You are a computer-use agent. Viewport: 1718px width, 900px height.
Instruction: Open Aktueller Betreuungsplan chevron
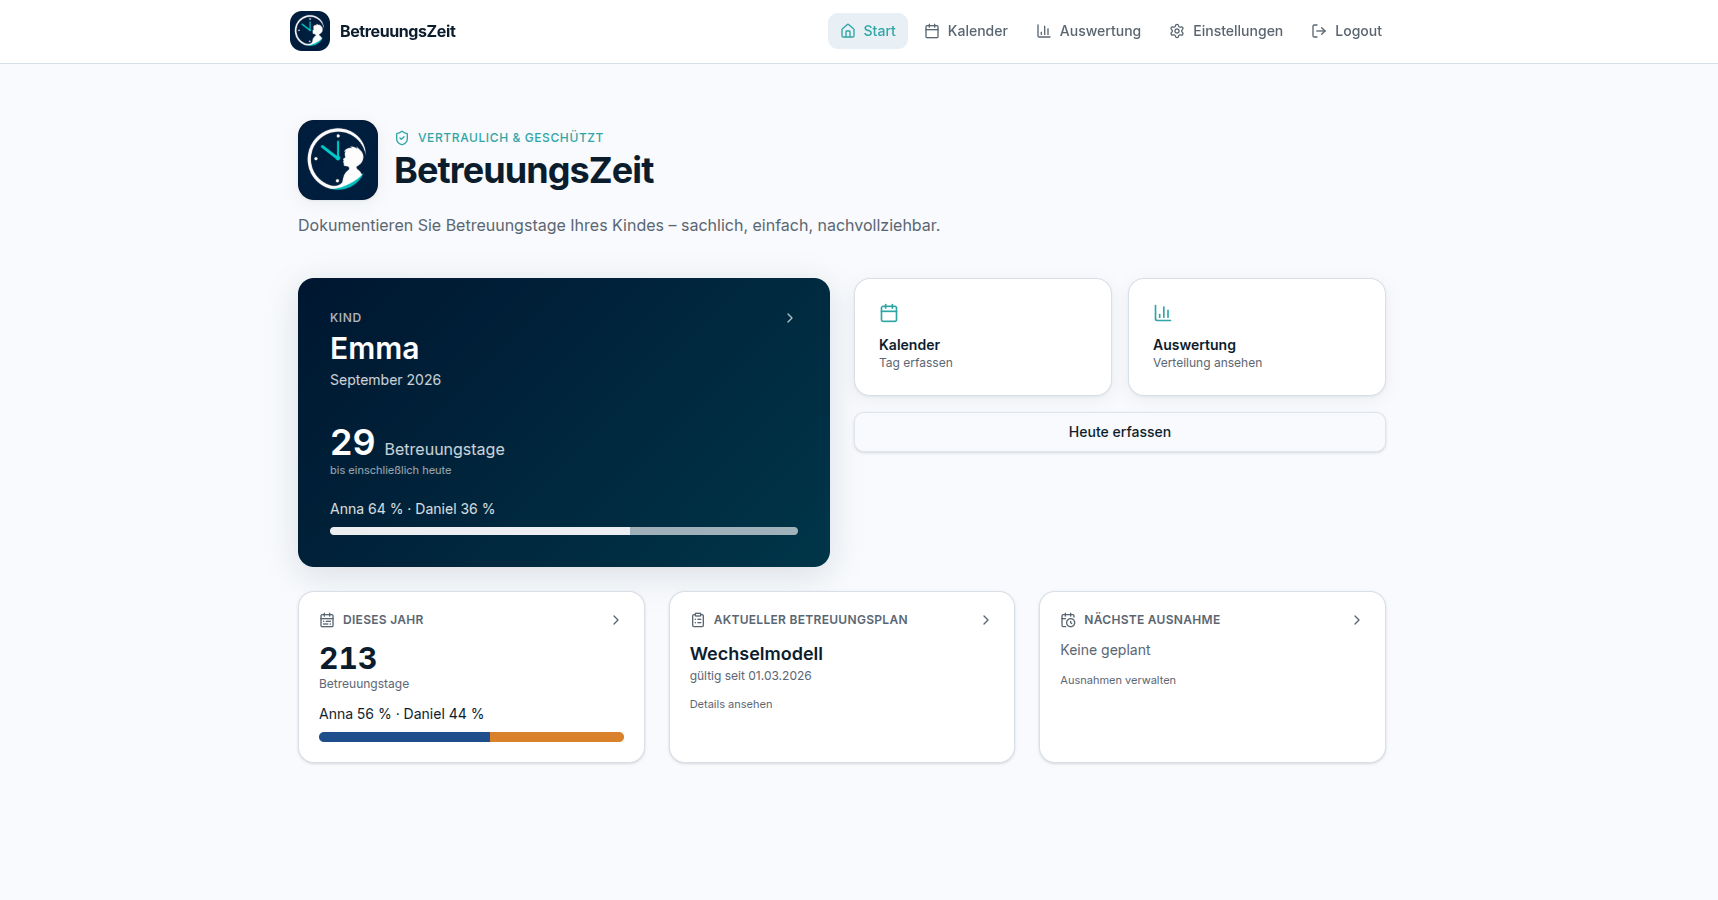click(986, 620)
